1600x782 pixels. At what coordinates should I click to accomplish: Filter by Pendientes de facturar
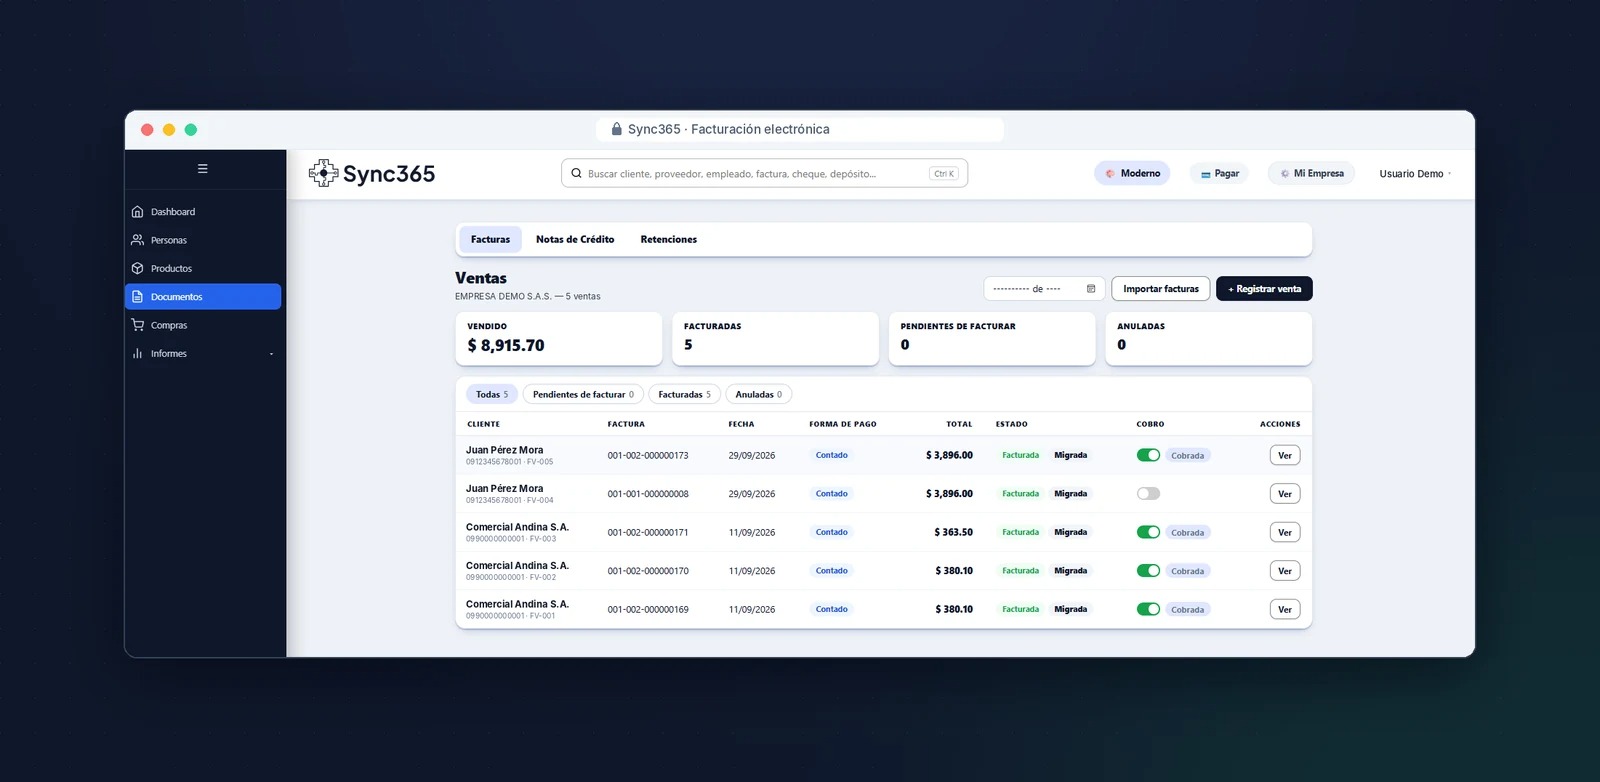click(583, 394)
